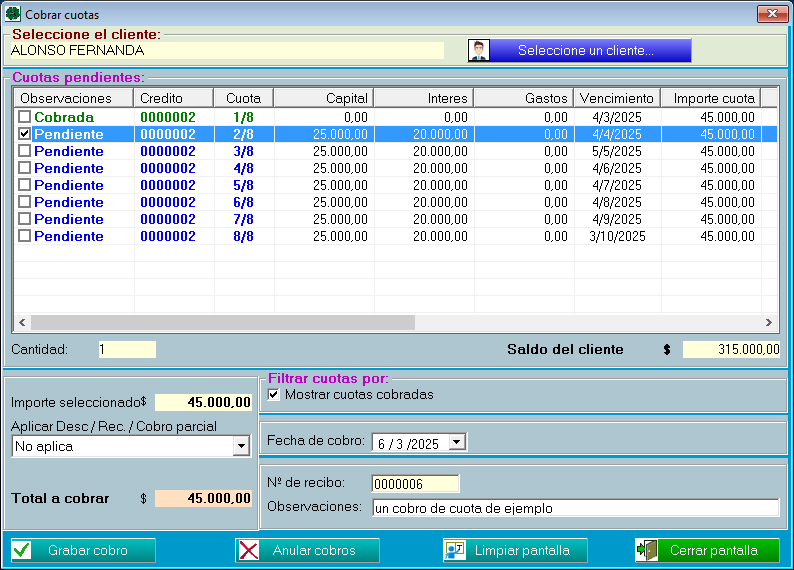Click the red X Anular cobros icon

coord(249,550)
